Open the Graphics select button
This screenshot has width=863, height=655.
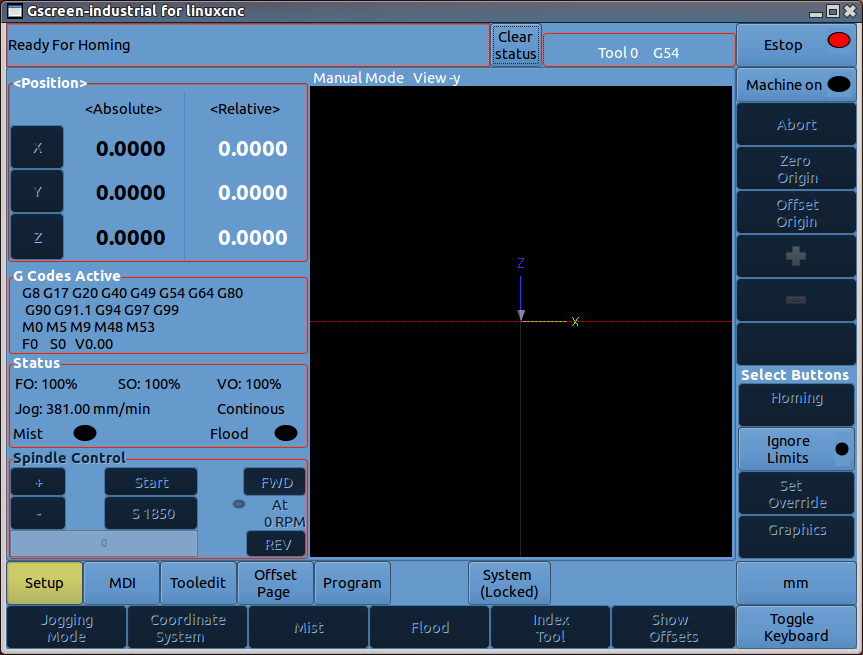coord(796,537)
